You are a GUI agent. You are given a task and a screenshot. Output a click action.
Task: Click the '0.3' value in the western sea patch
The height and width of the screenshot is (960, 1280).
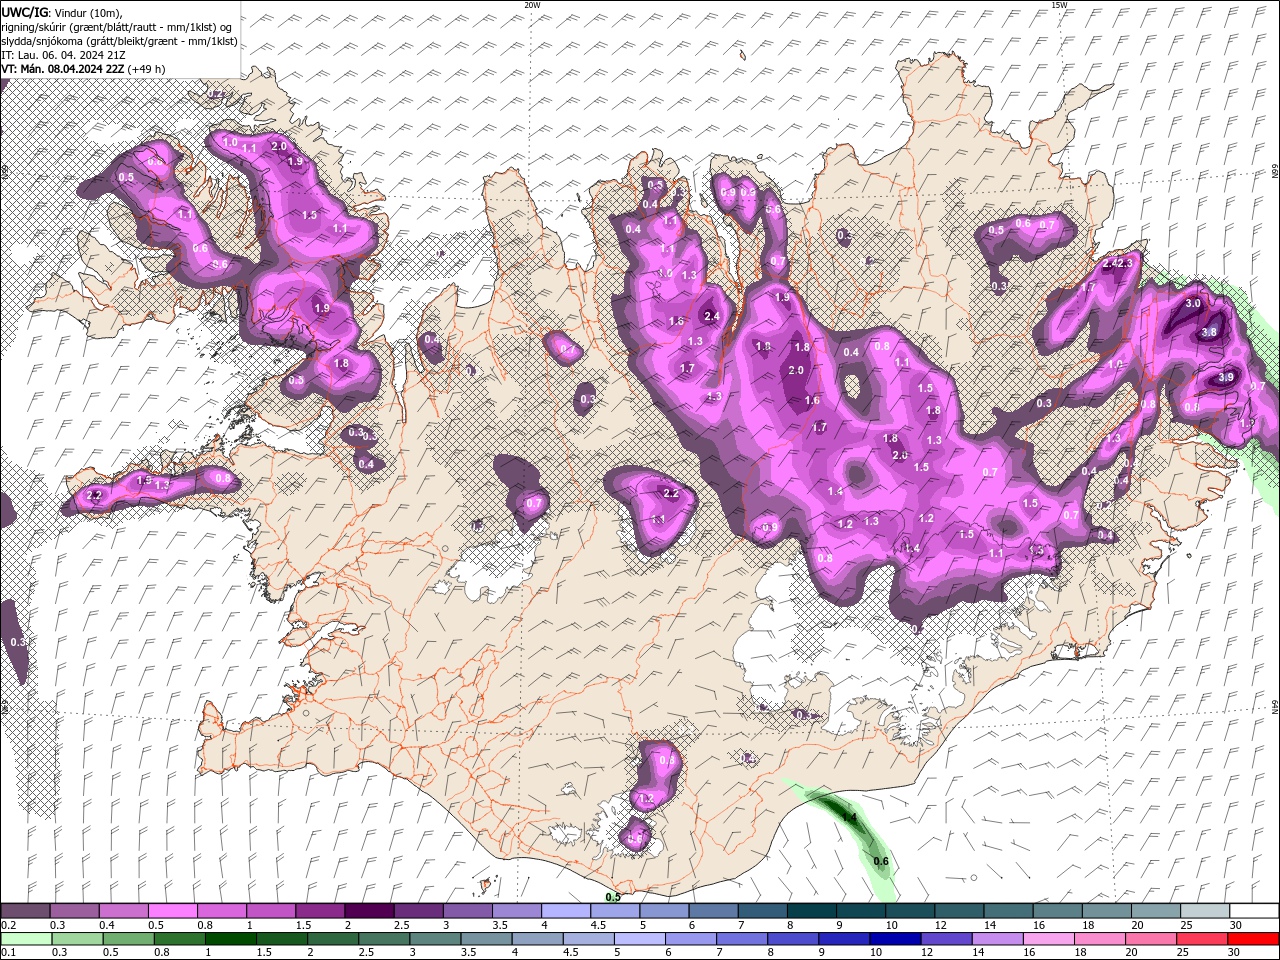pyautogui.click(x=18, y=642)
